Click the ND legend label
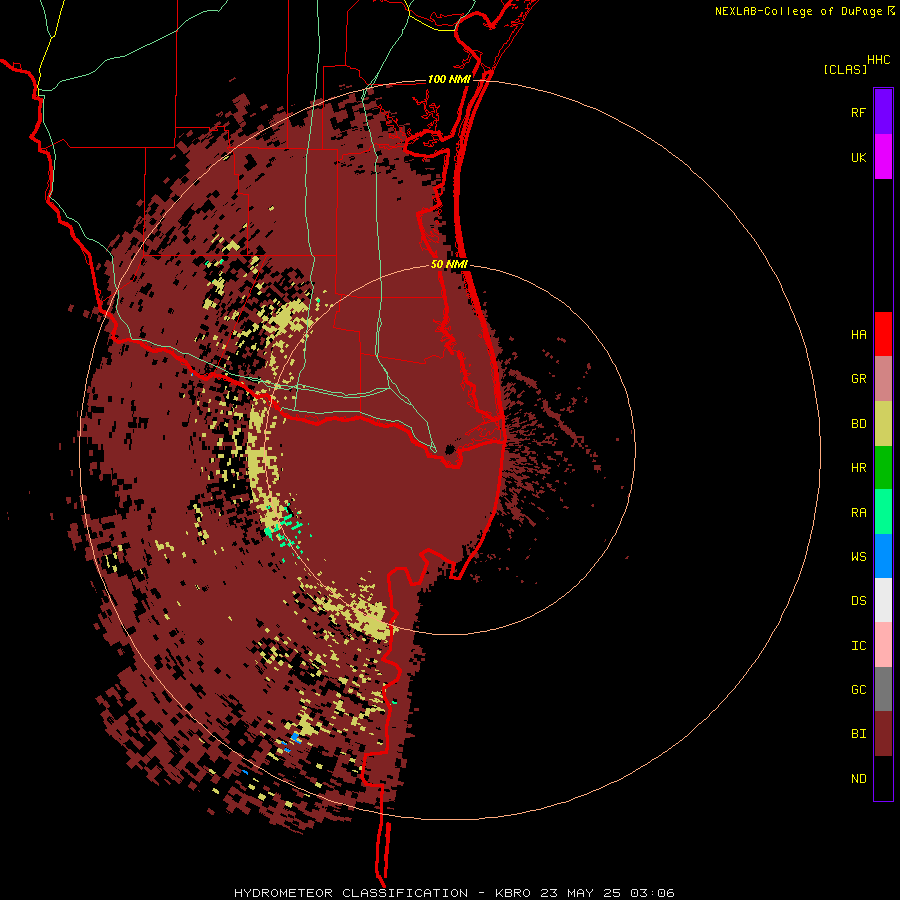Image resolution: width=900 pixels, height=900 pixels. coord(858,778)
